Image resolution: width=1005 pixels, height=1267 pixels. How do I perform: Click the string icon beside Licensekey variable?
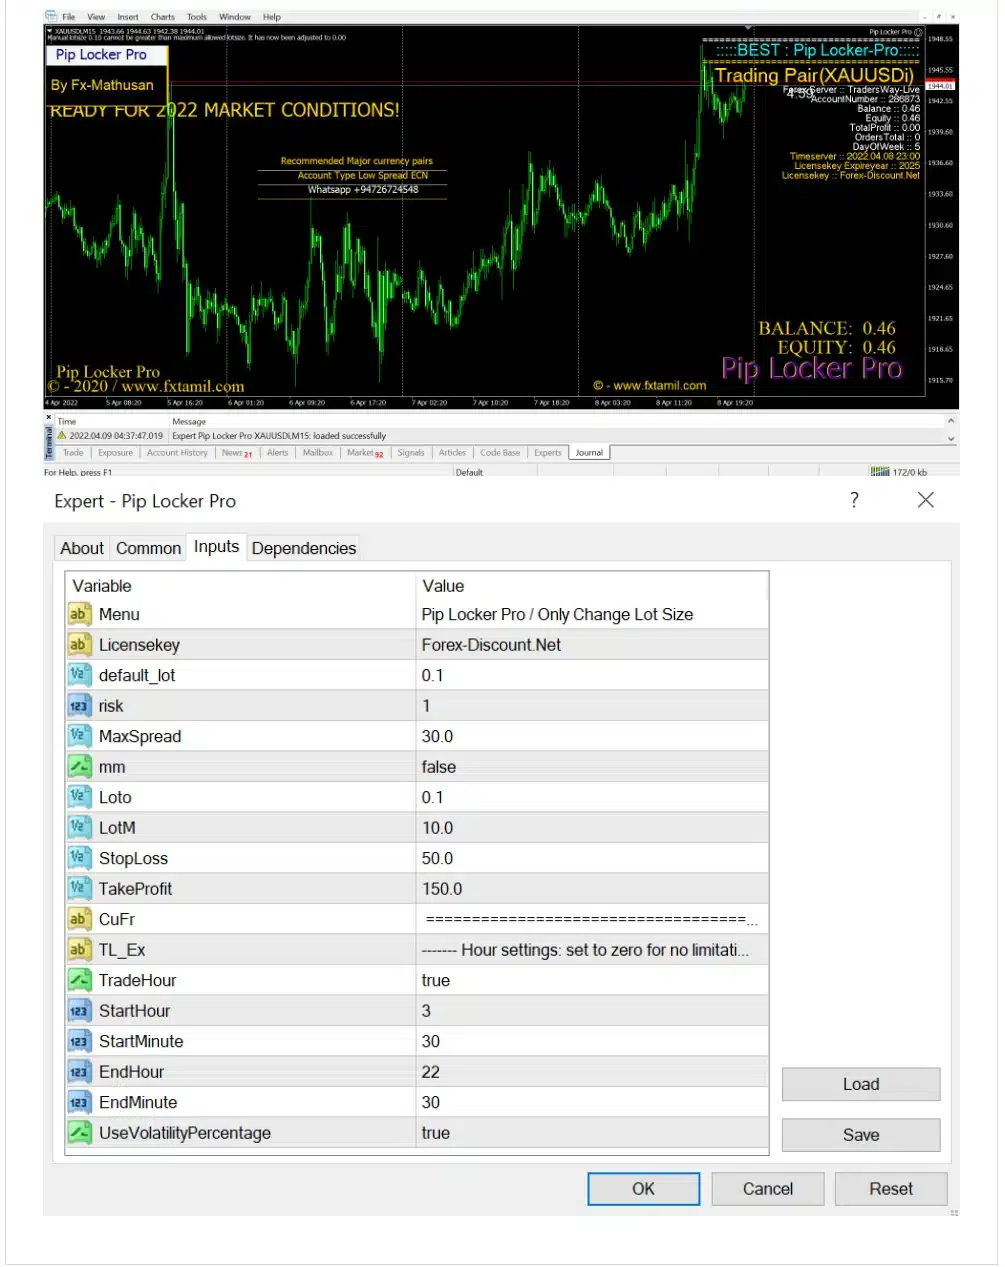(78, 645)
